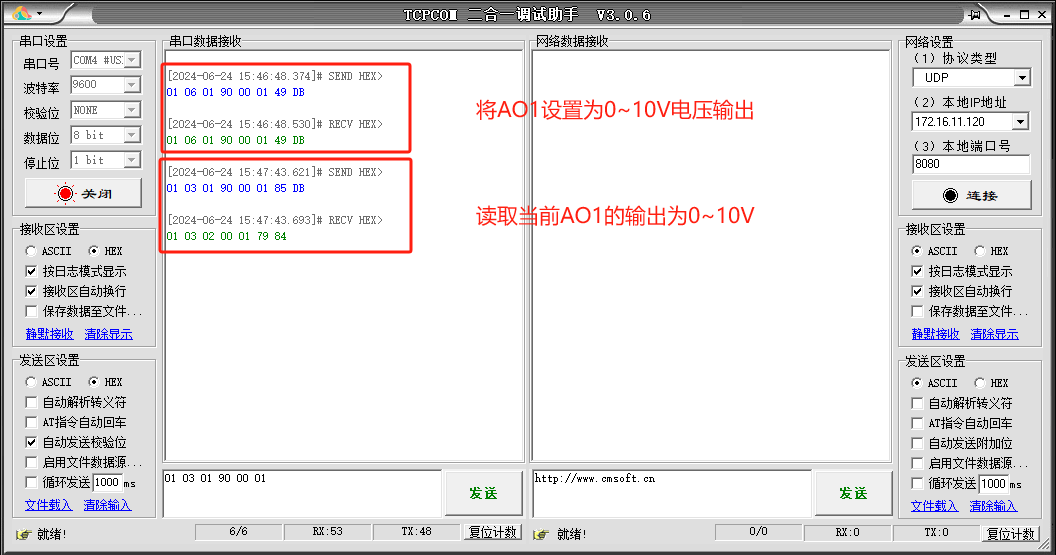This screenshot has width=1056, height=555.
Task: Click the serial 发送 button
Action: pos(484,494)
